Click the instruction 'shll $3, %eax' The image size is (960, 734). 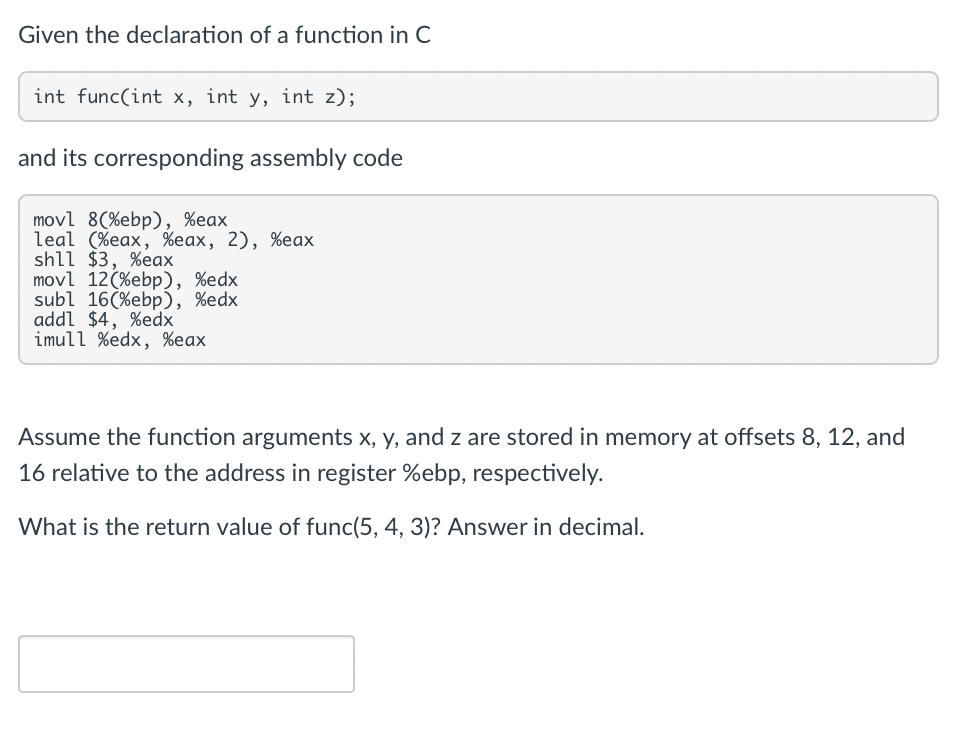tap(104, 259)
